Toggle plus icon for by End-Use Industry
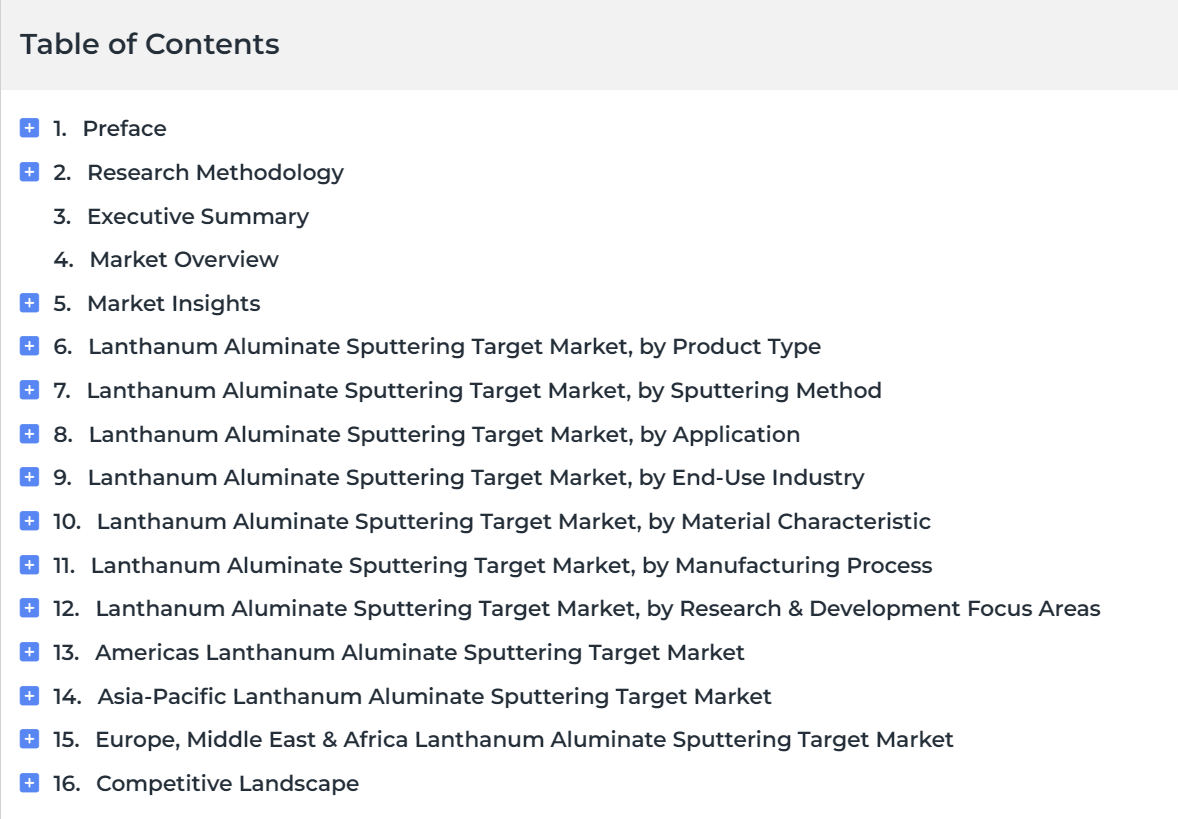Screen dimensions: 1178x819 tap(29, 477)
